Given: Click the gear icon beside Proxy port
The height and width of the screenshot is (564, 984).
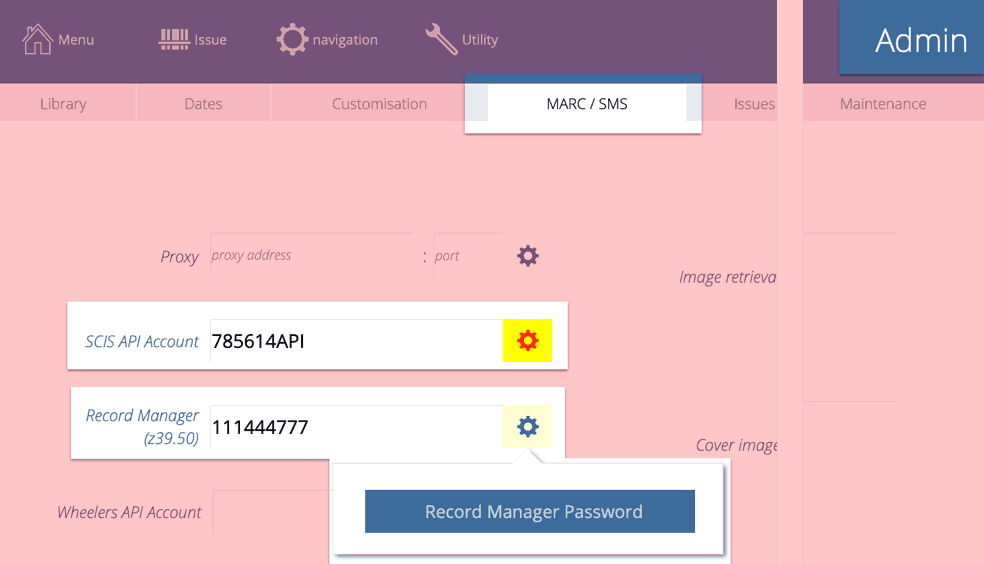Looking at the screenshot, I should coord(528,256).
